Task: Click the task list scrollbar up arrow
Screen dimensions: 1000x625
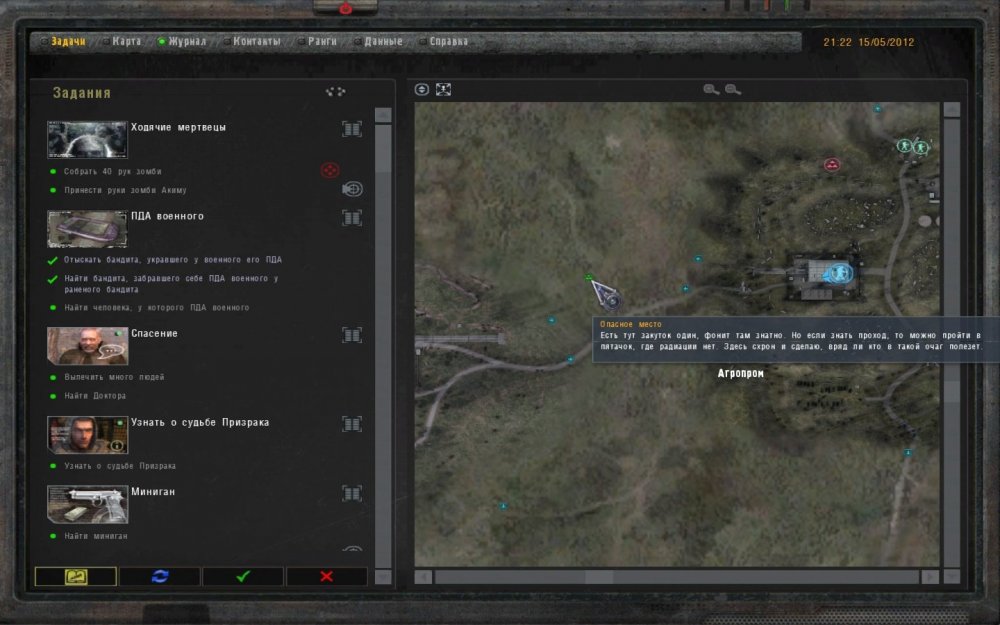Action: [383, 115]
